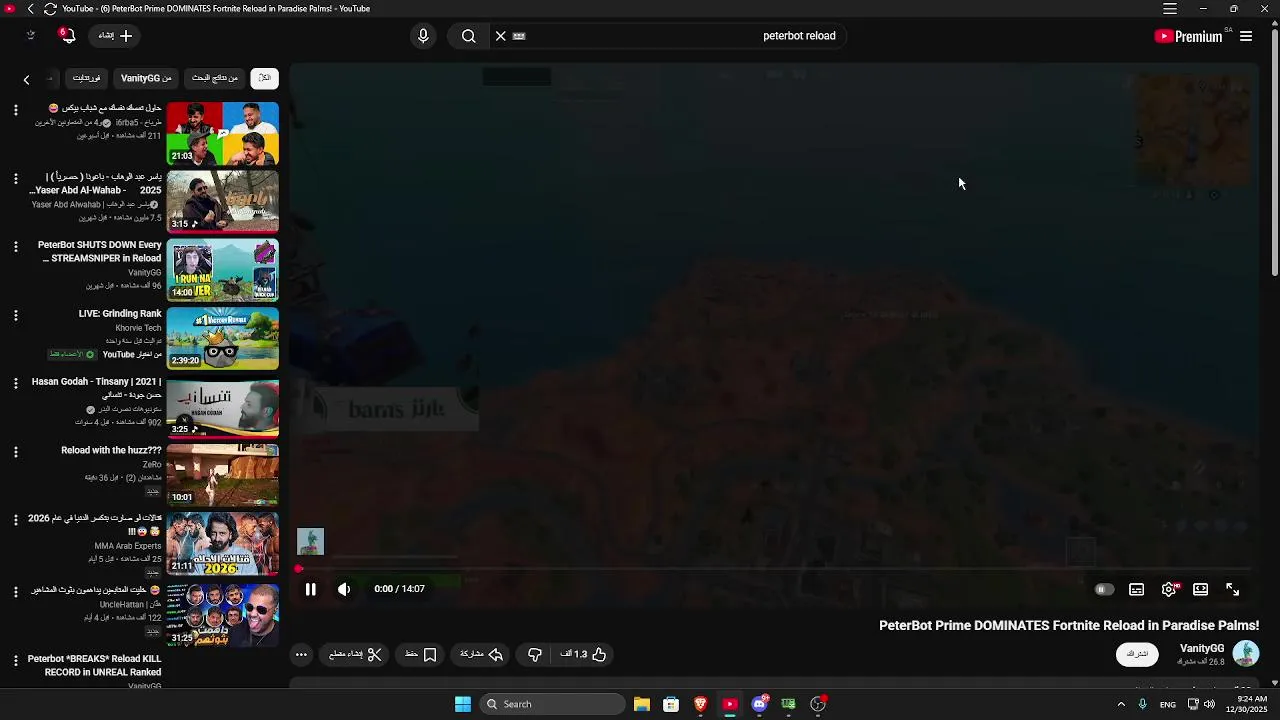Save the video with bookmark button
Screen dimensions: 1280x720
pos(421,654)
